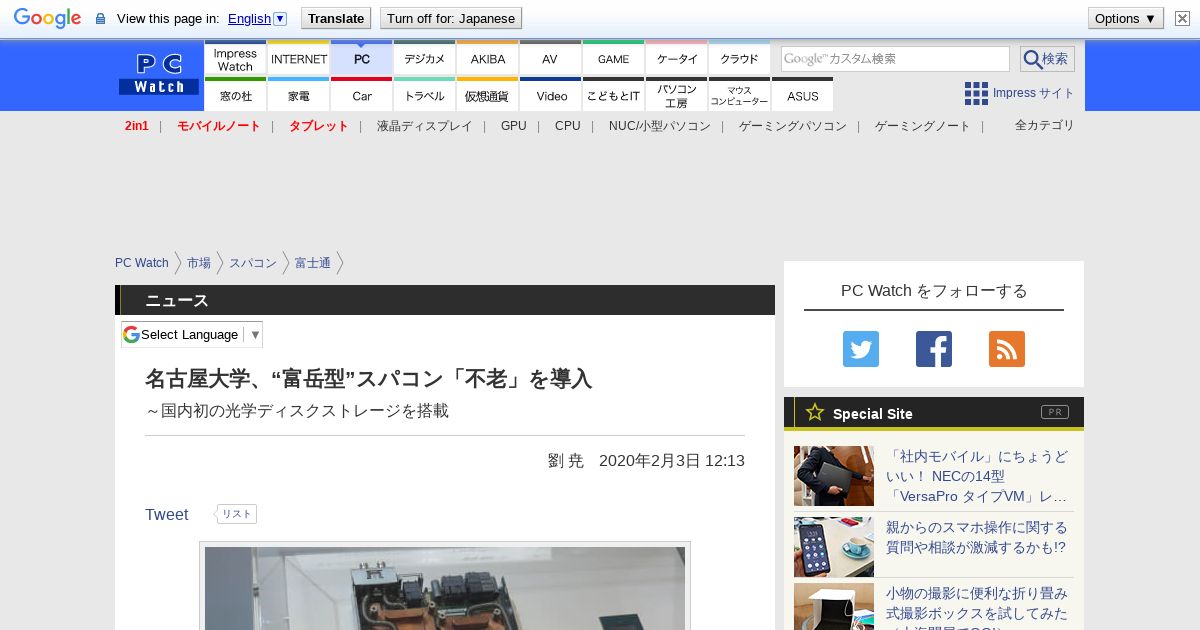The height and width of the screenshot is (630, 1200).
Task: Close the Google translate bar
Action: pos(1182,18)
